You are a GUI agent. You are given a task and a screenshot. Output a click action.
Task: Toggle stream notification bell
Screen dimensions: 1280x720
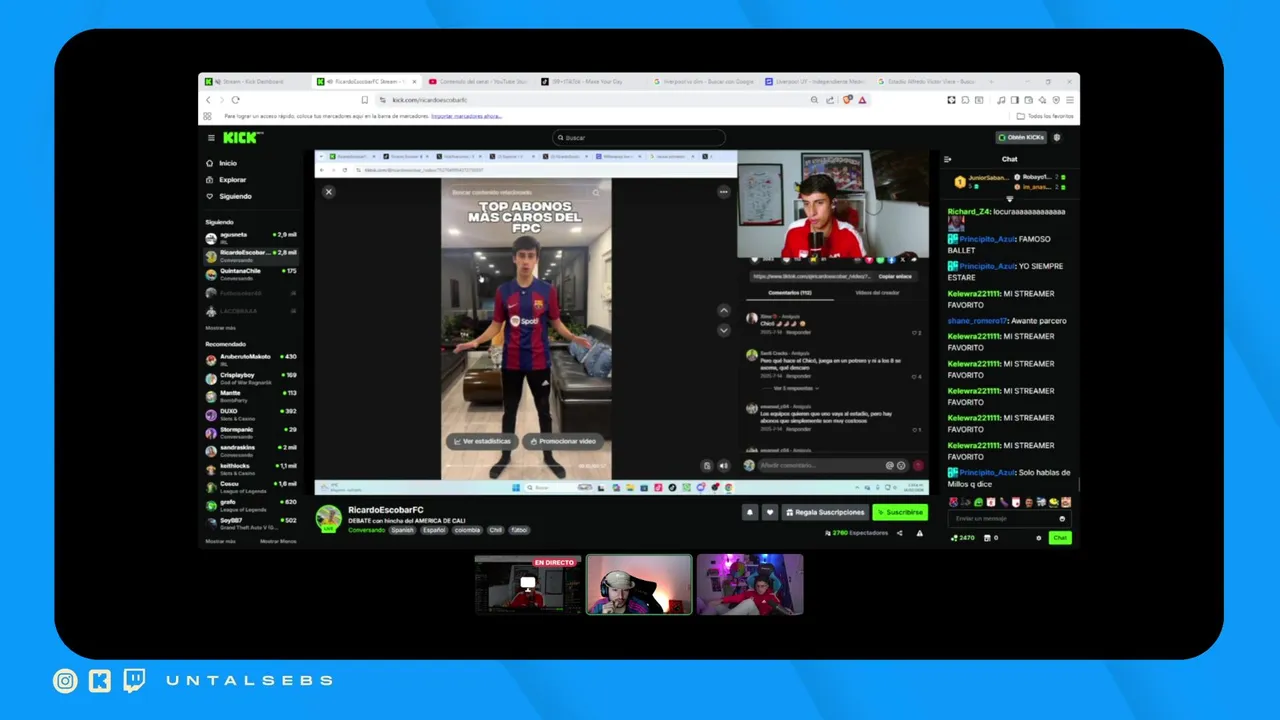point(749,512)
